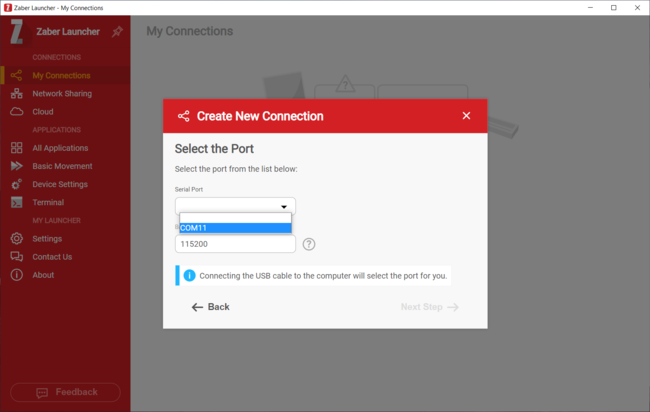Click the Cloud icon in sidebar
650x412 pixels.
click(x=16, y=112)
